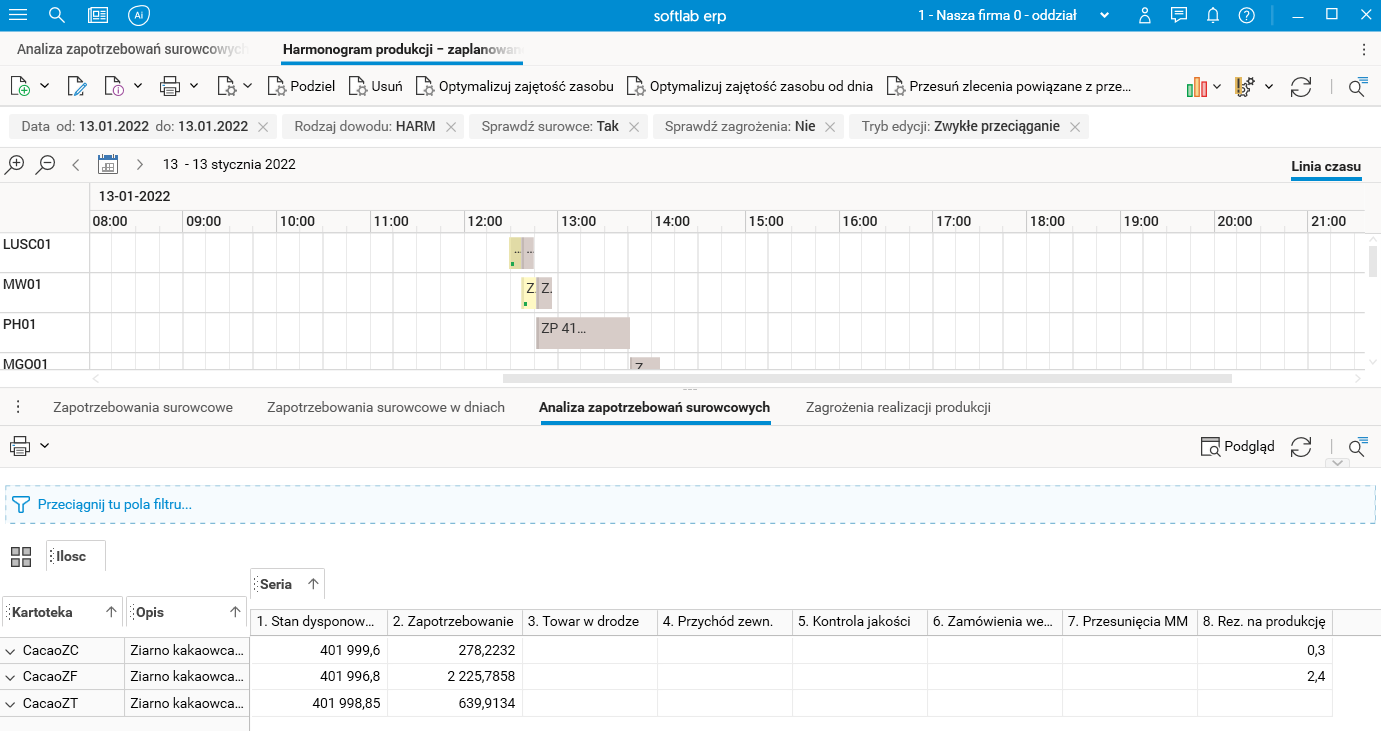
Task: Expand the main toolbar print dropdown arrow
Action: coord(194,87)
